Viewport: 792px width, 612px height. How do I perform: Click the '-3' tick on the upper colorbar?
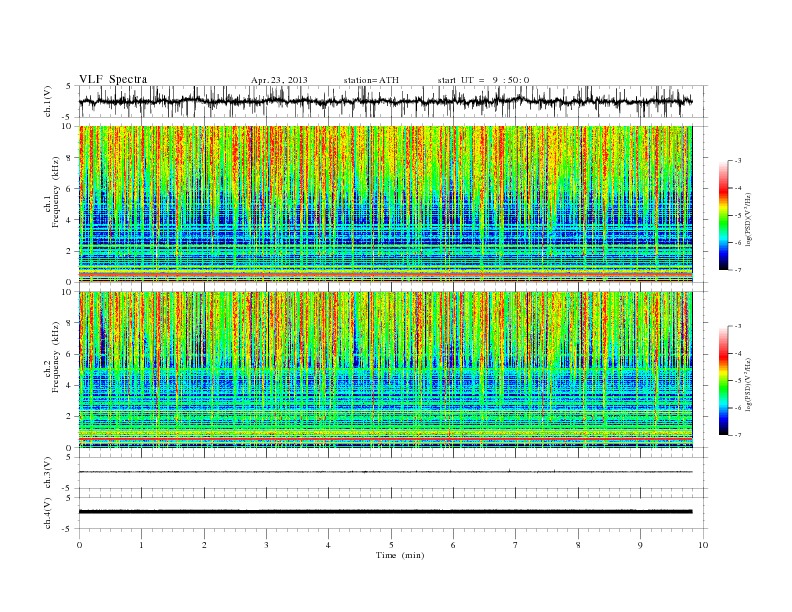tap(738, 161)
